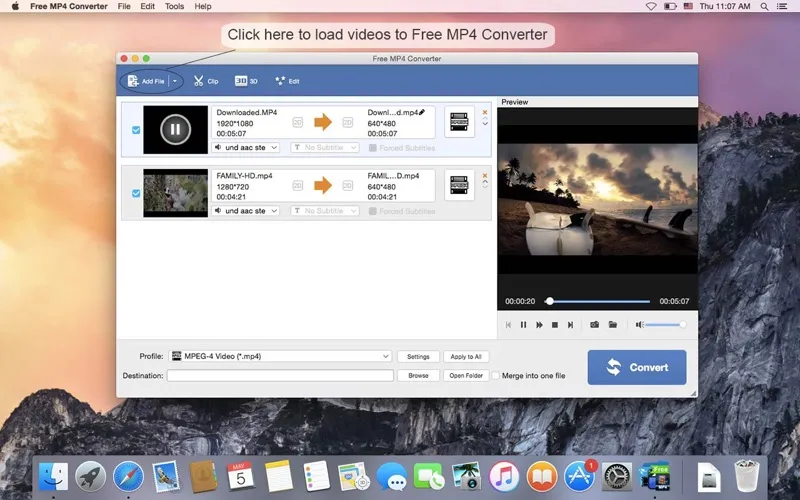The height and width of the screenshot is (500, 800).
Task: Click the Destination path field
Action: 280,376
